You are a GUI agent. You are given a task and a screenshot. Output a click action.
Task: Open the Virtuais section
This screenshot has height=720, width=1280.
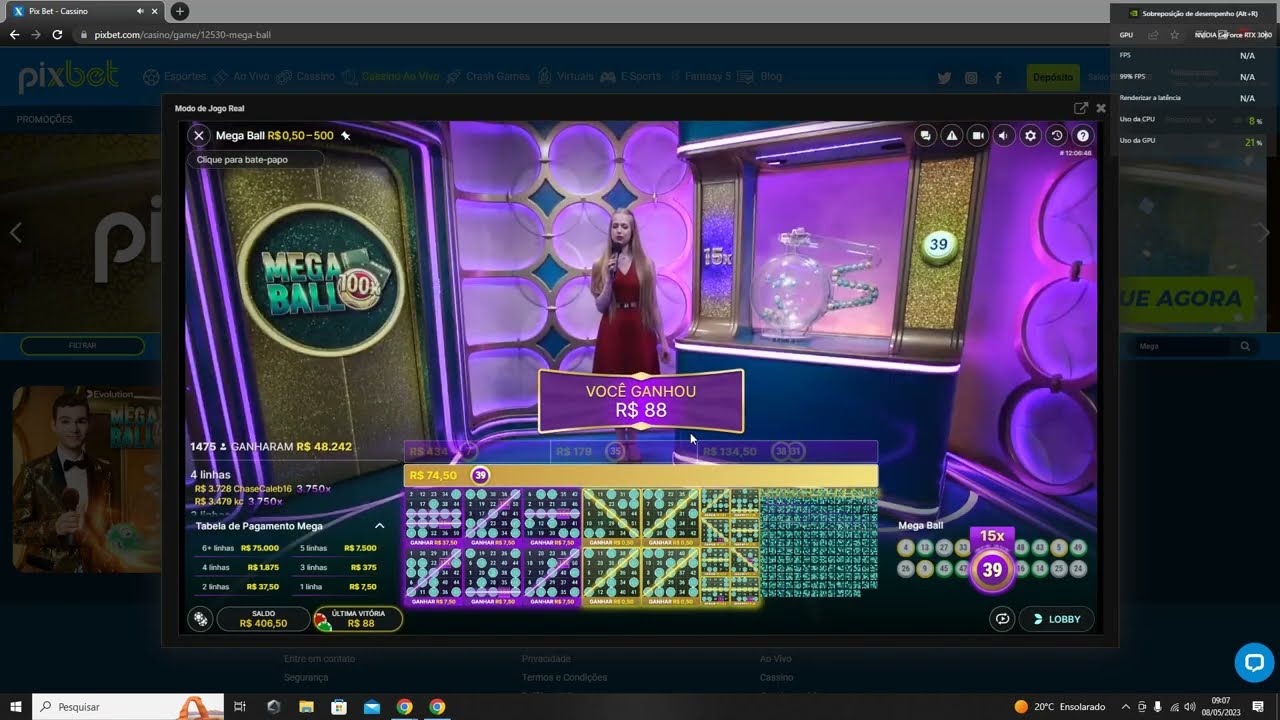click(x=566, y=76)
